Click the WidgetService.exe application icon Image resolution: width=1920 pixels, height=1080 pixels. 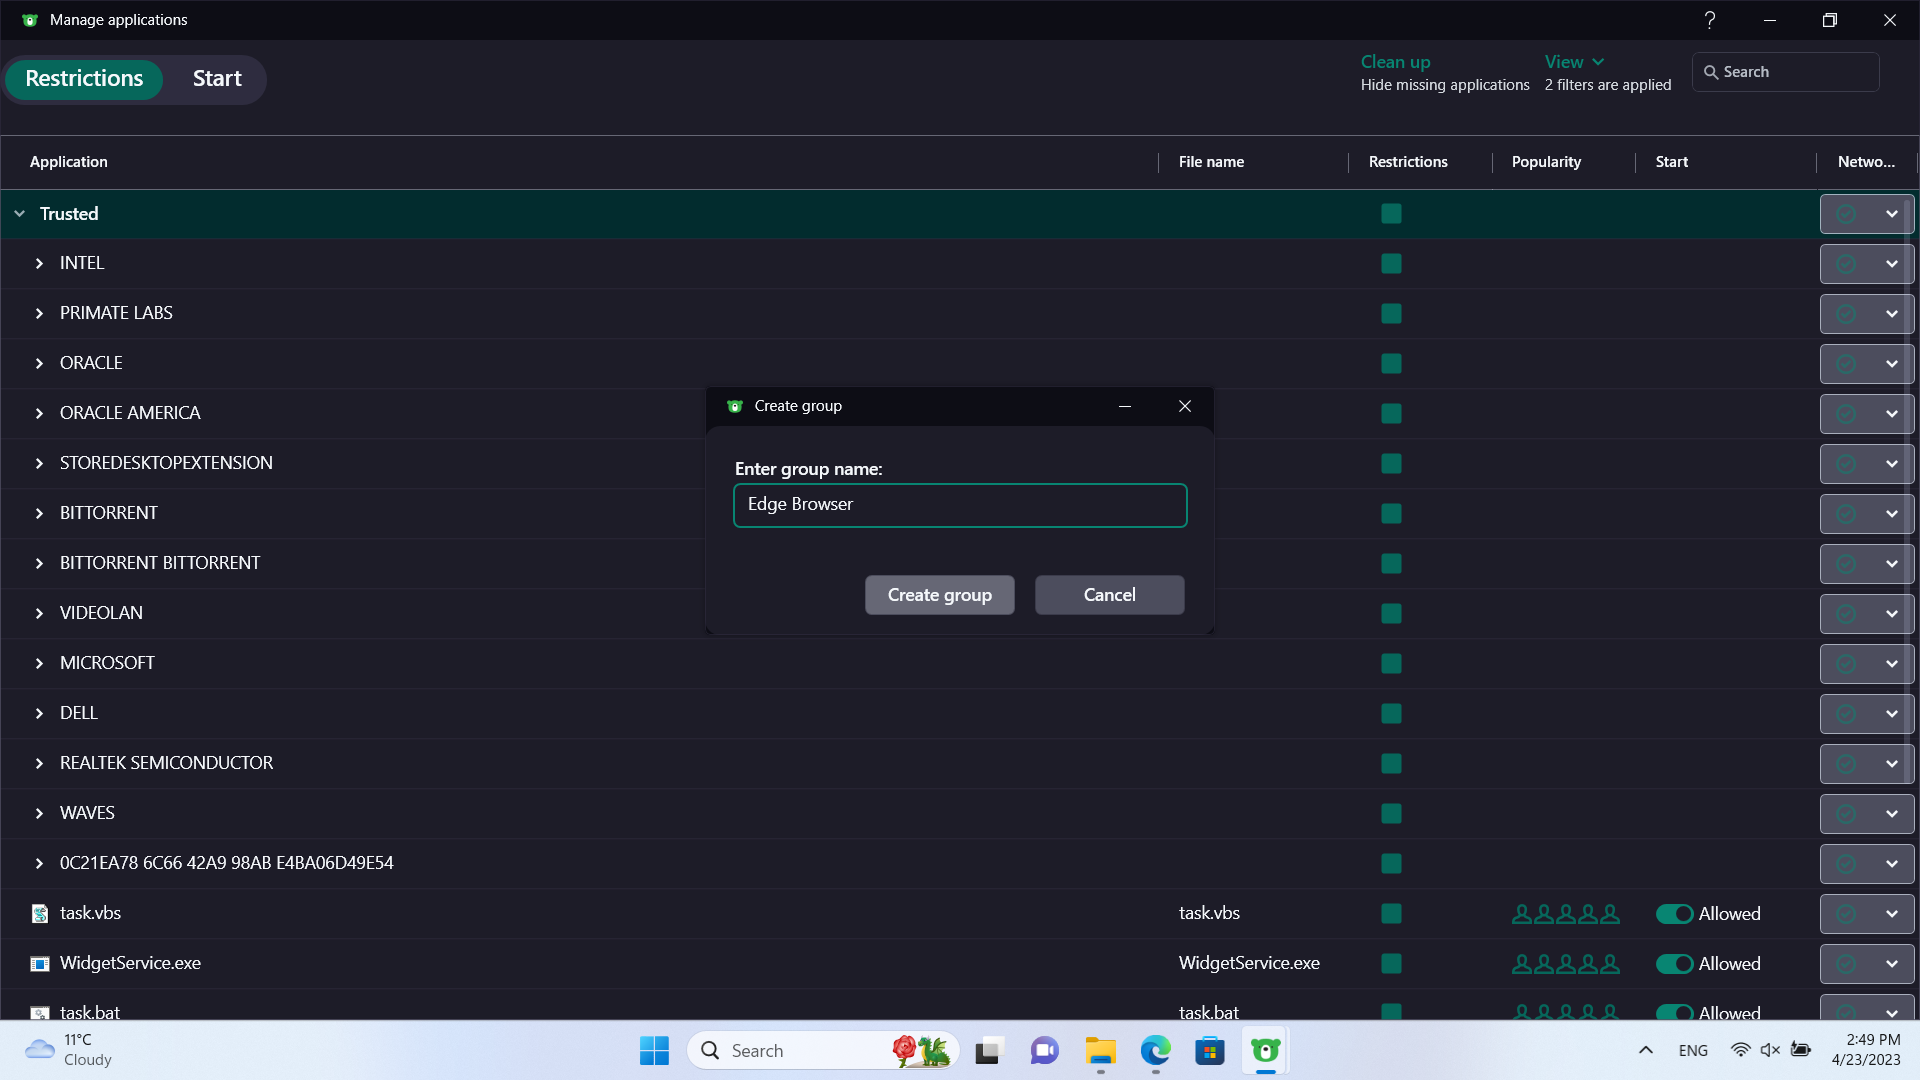pyautogui.click(x=40, y=963)
